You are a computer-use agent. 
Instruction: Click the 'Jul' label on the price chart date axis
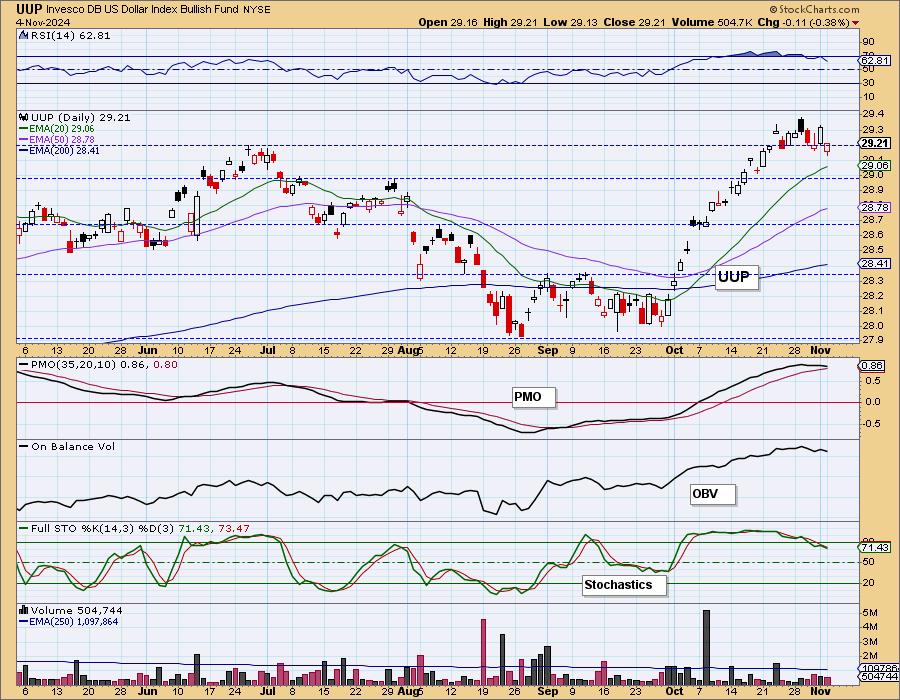[267, 350]
